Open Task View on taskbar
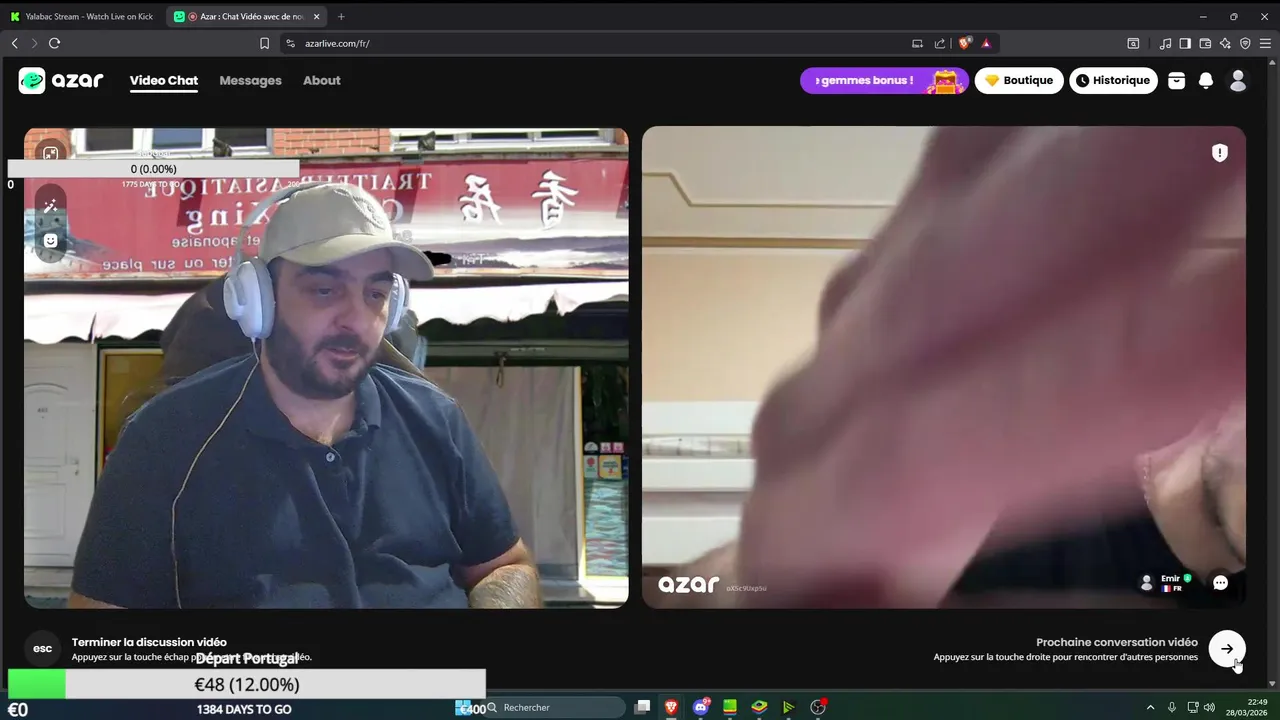 pyautogui.click(x=642, y=707)
